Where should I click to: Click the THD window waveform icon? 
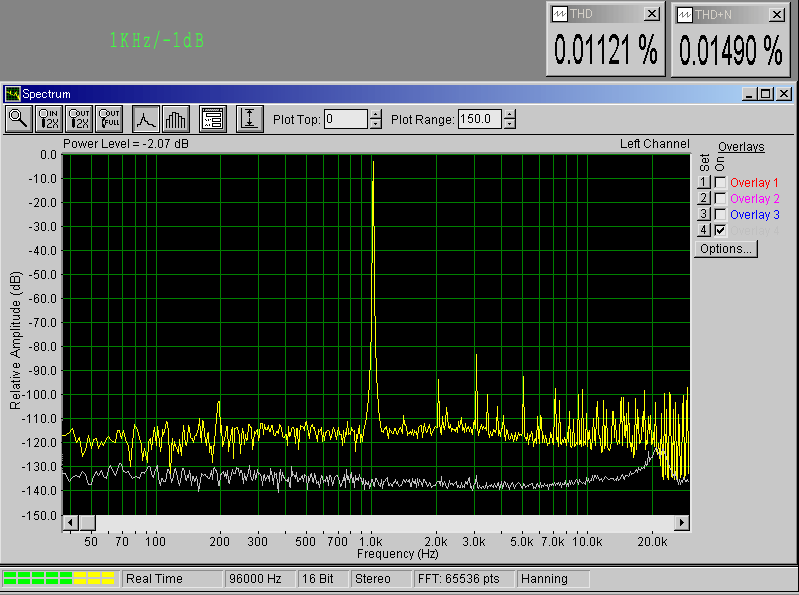[x=560, y=14]
